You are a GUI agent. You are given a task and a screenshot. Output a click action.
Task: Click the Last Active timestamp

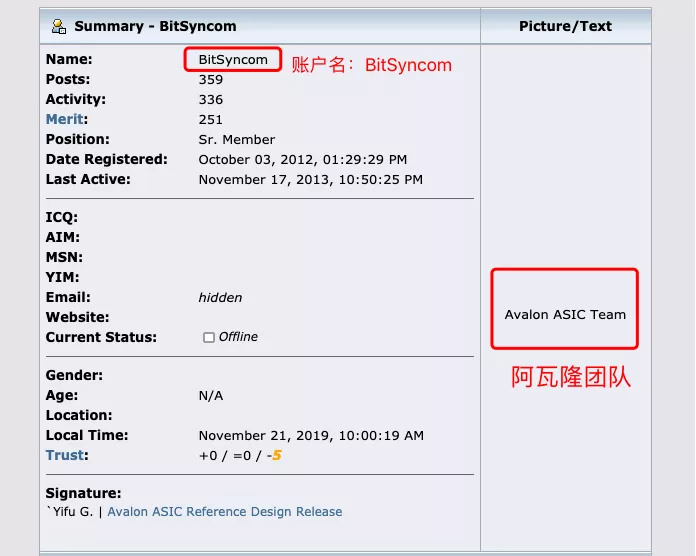pos(310,180)
